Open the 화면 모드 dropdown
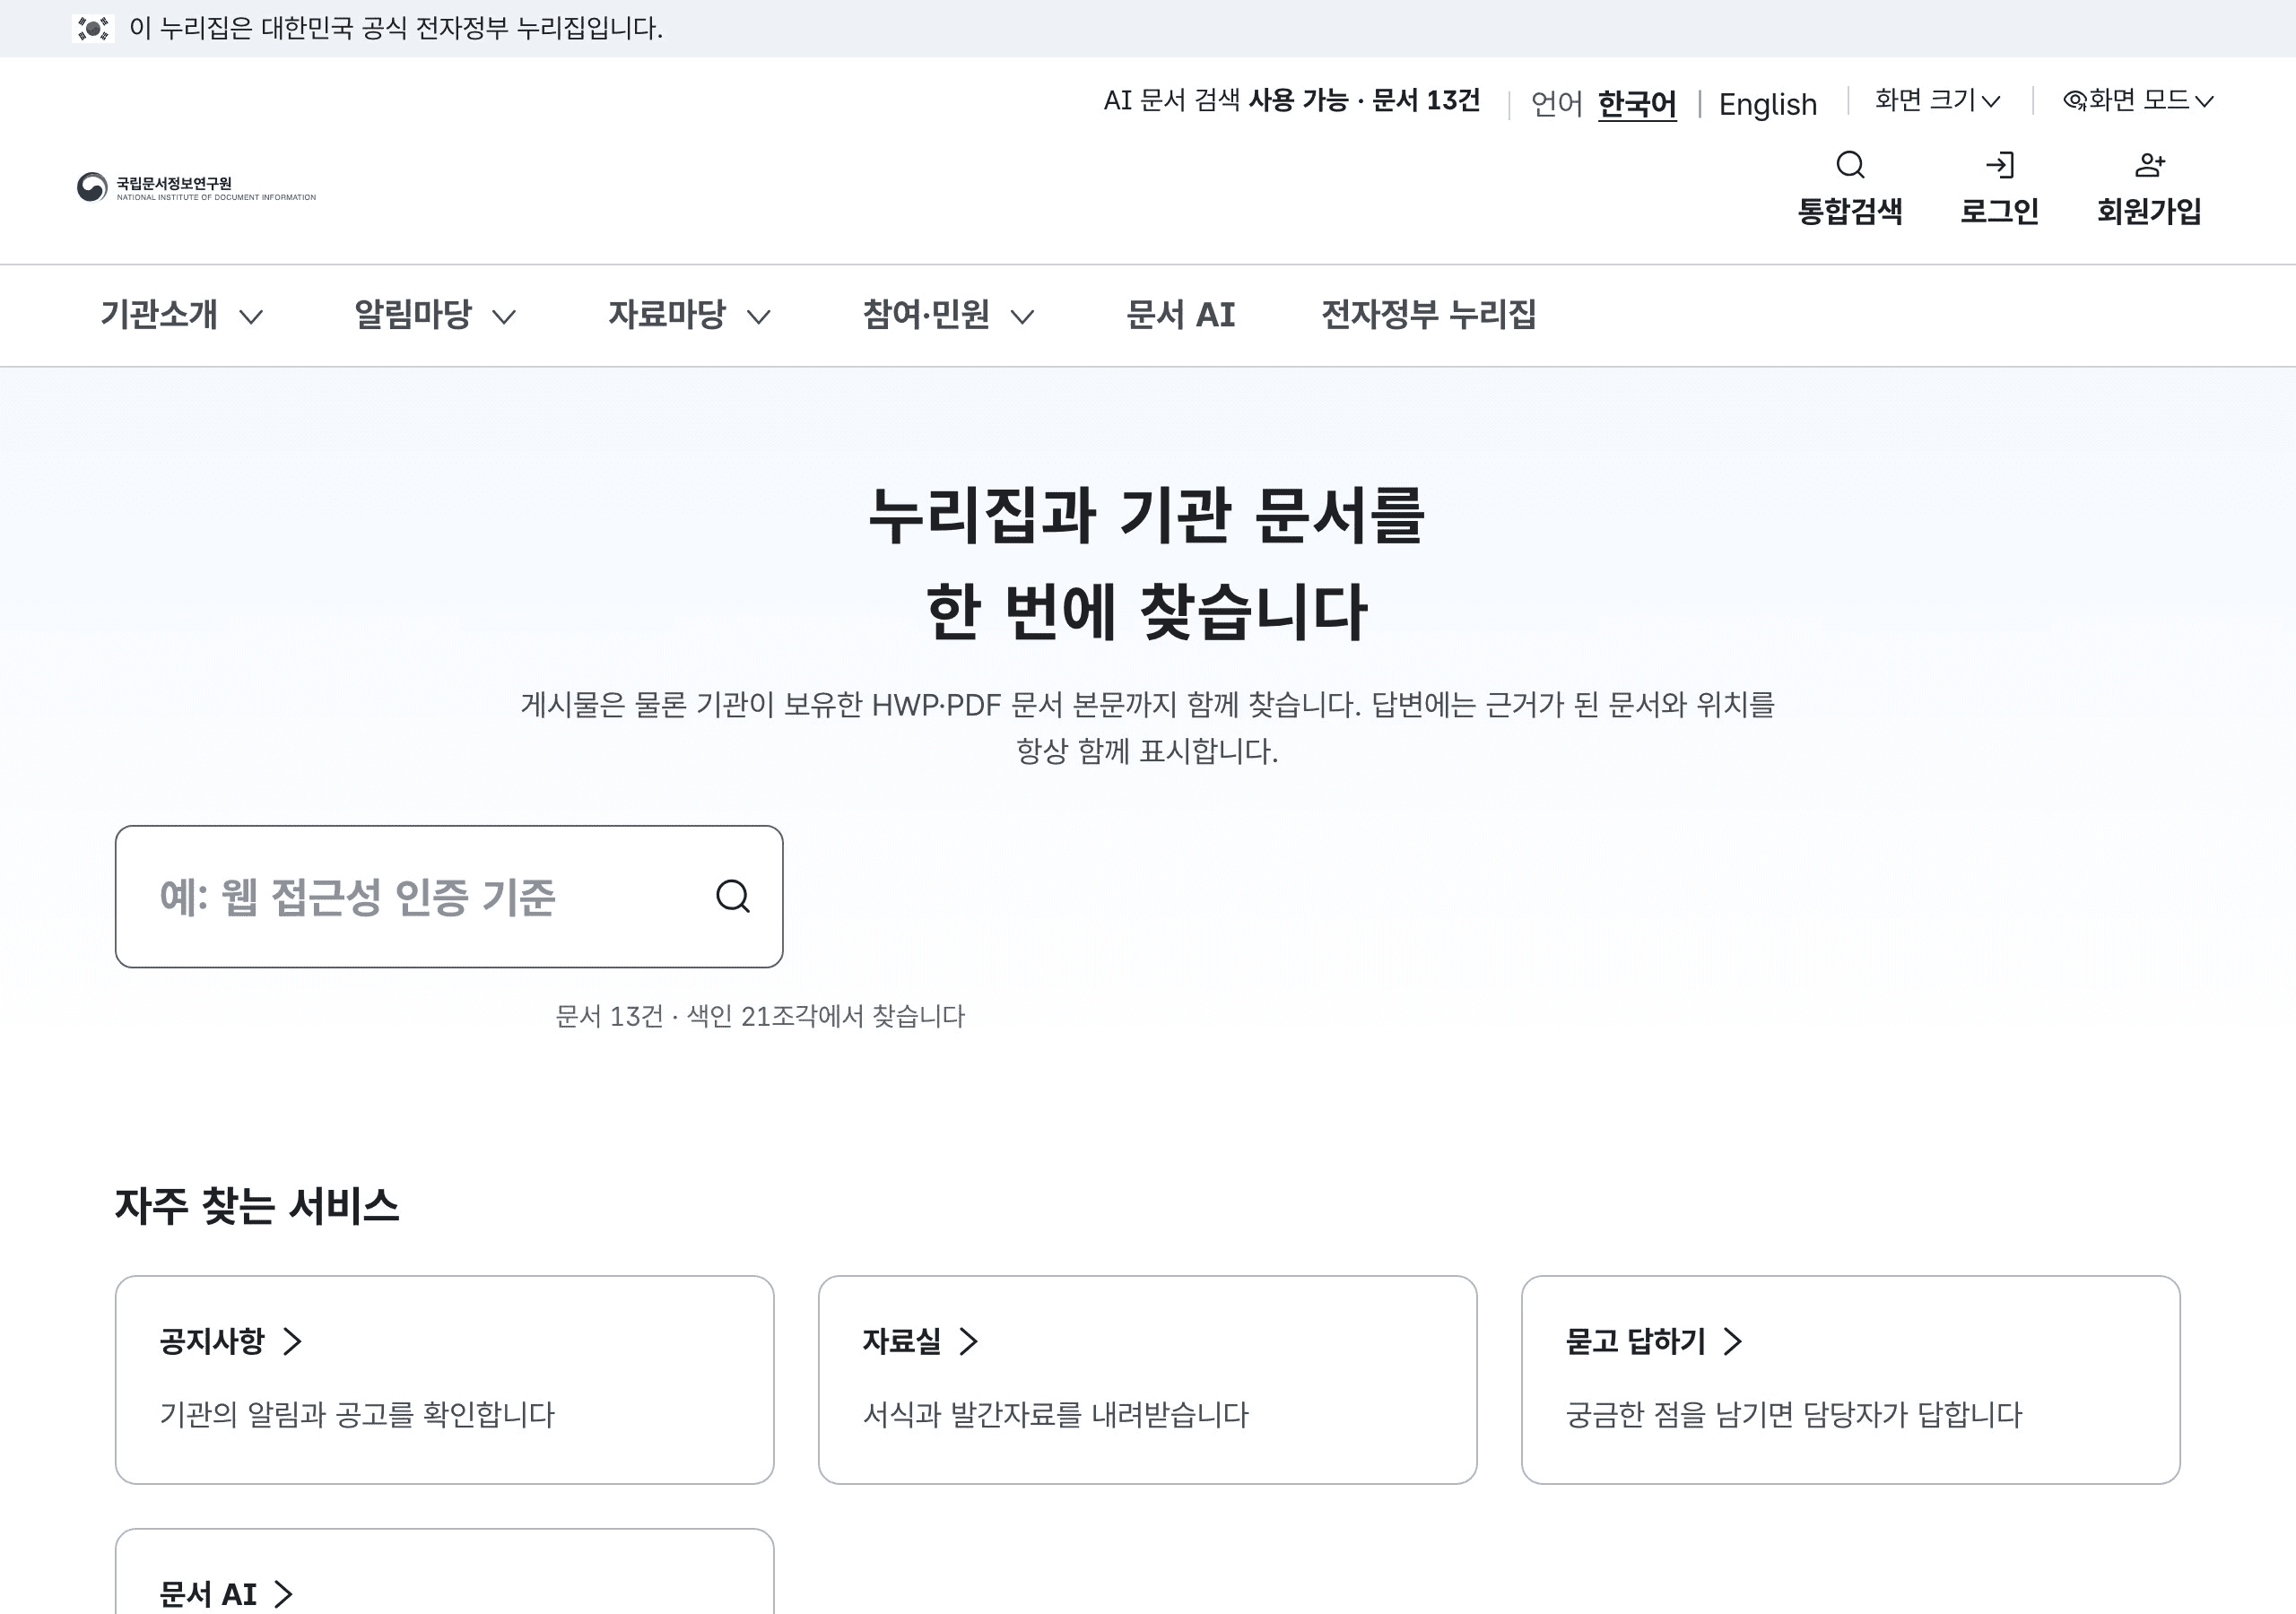Screen dimensions: 2296x1614 (x=2139, y=100)
